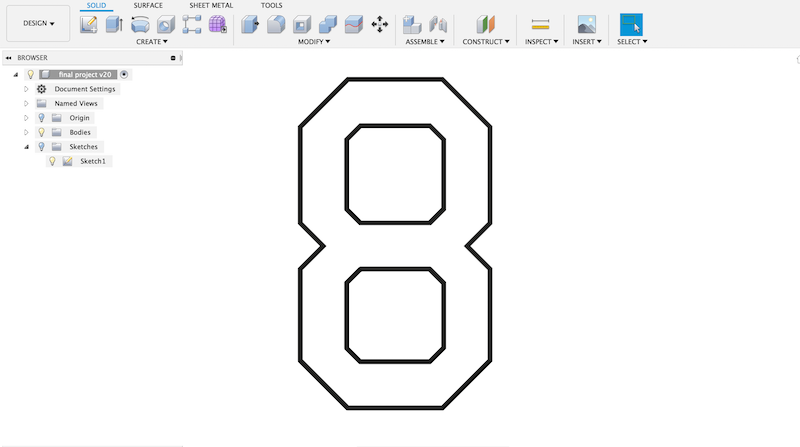Expand the Origin tree node
The width and height of the screenshot is (800, 447).
(x=26, y=118)
